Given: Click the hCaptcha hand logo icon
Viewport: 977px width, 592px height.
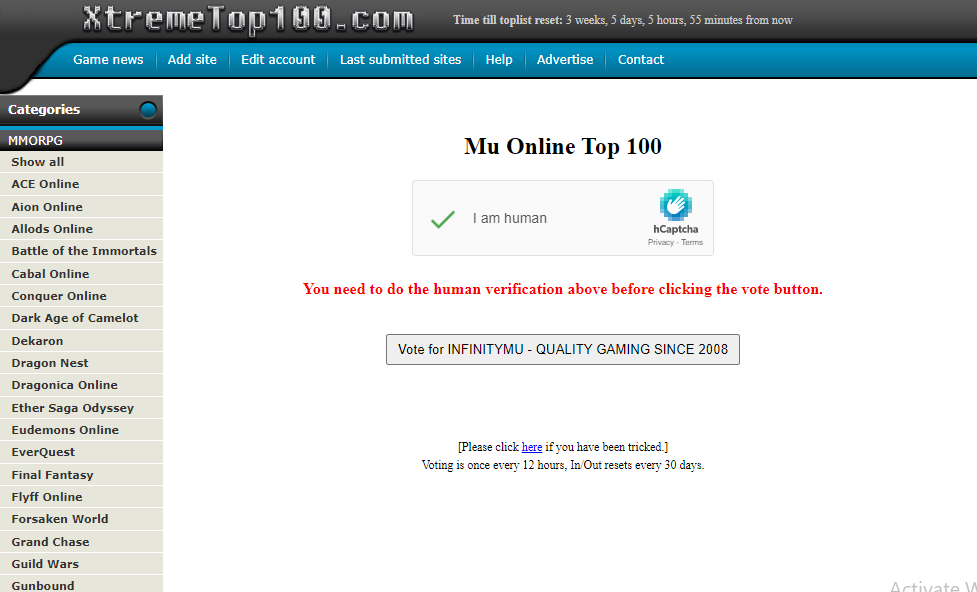Looking at the screenshot, I should point(675,204).
